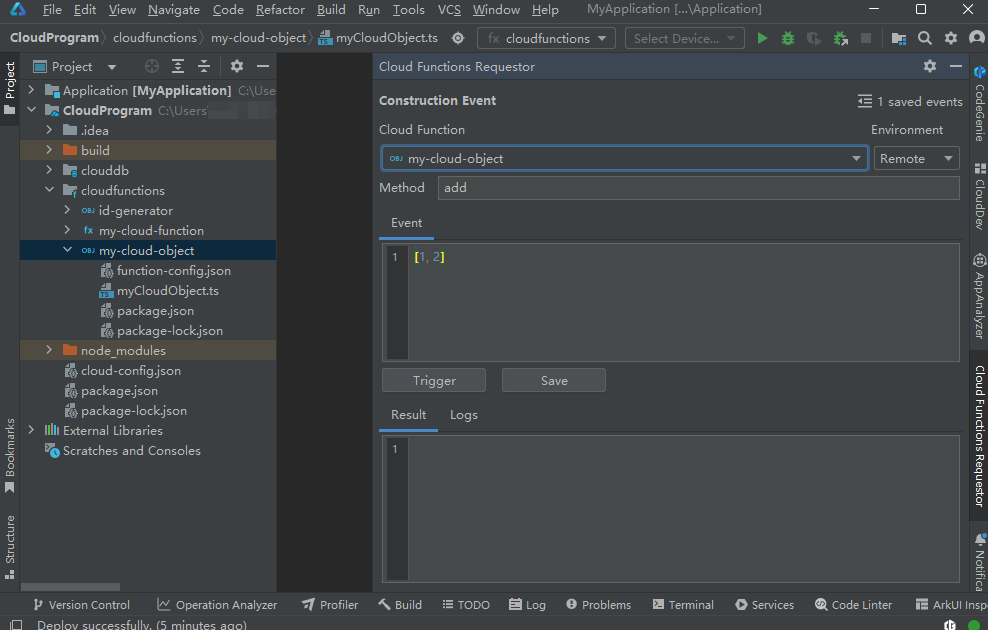Screen dimensions: 988x630
Task: Start debugging with the green bug icon
Action: coord(788,38)
